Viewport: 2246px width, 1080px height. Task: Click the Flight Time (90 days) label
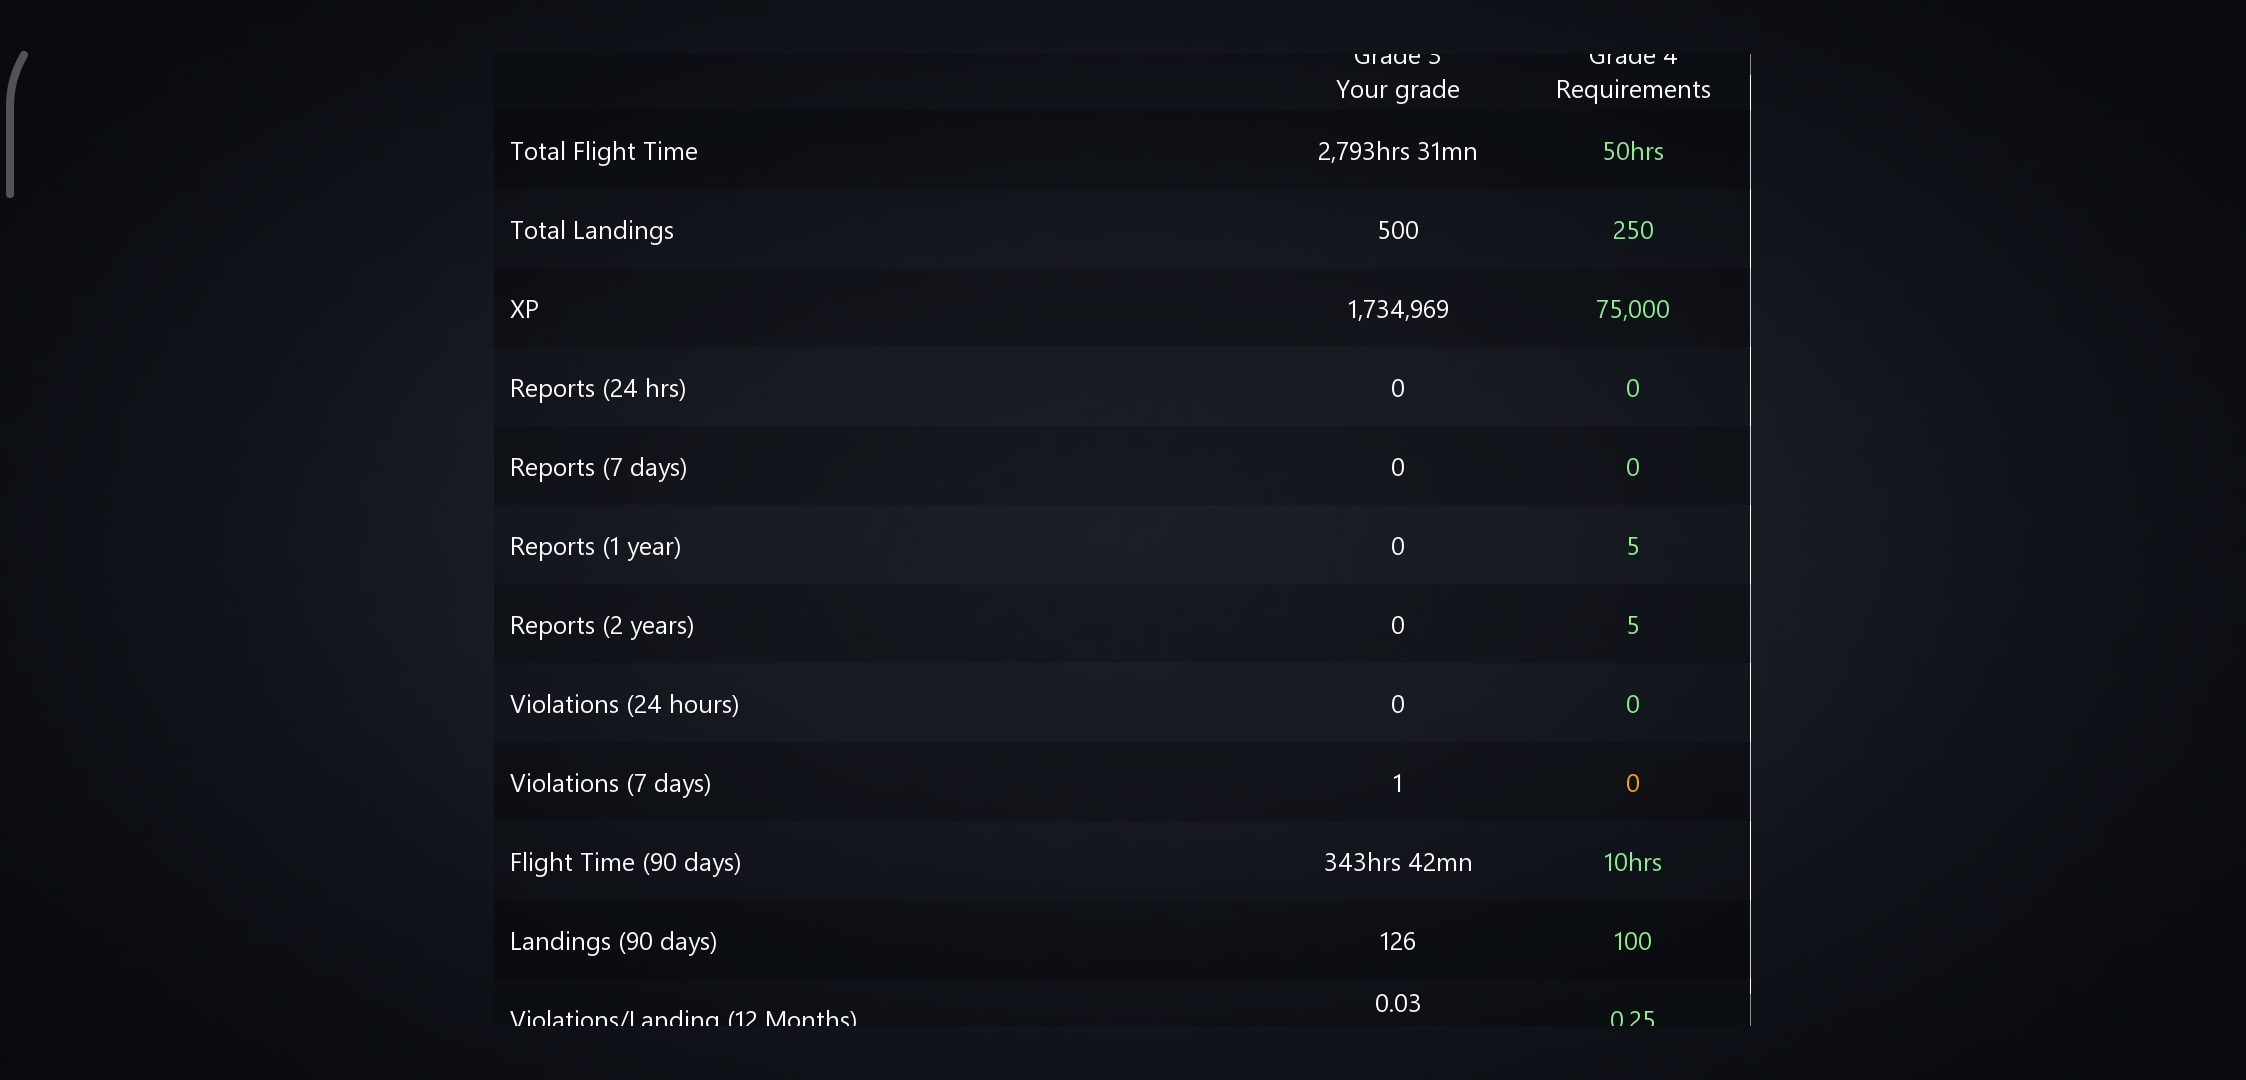pos(625,862)
